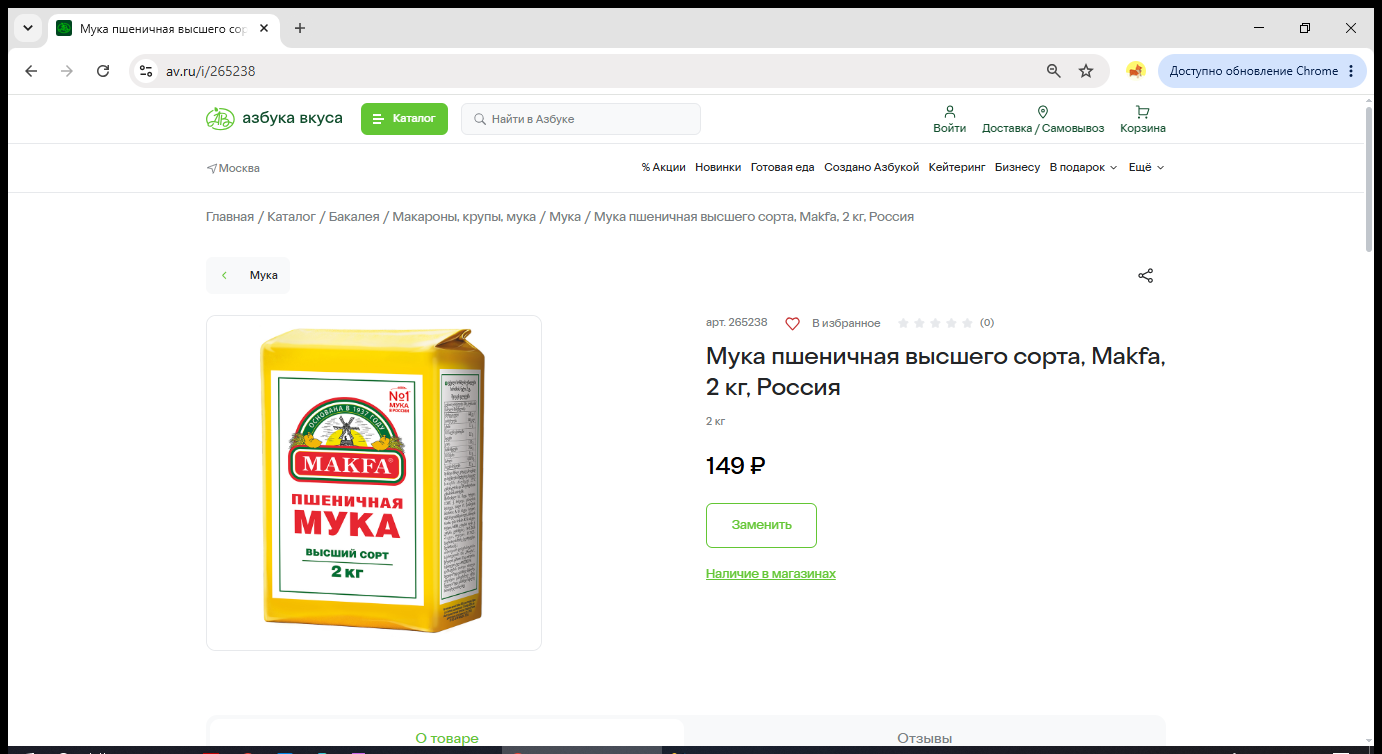Screen dimensions: 1382x754
Task: Click the арт. 265238 article number
Action: [x=737, y=323]
